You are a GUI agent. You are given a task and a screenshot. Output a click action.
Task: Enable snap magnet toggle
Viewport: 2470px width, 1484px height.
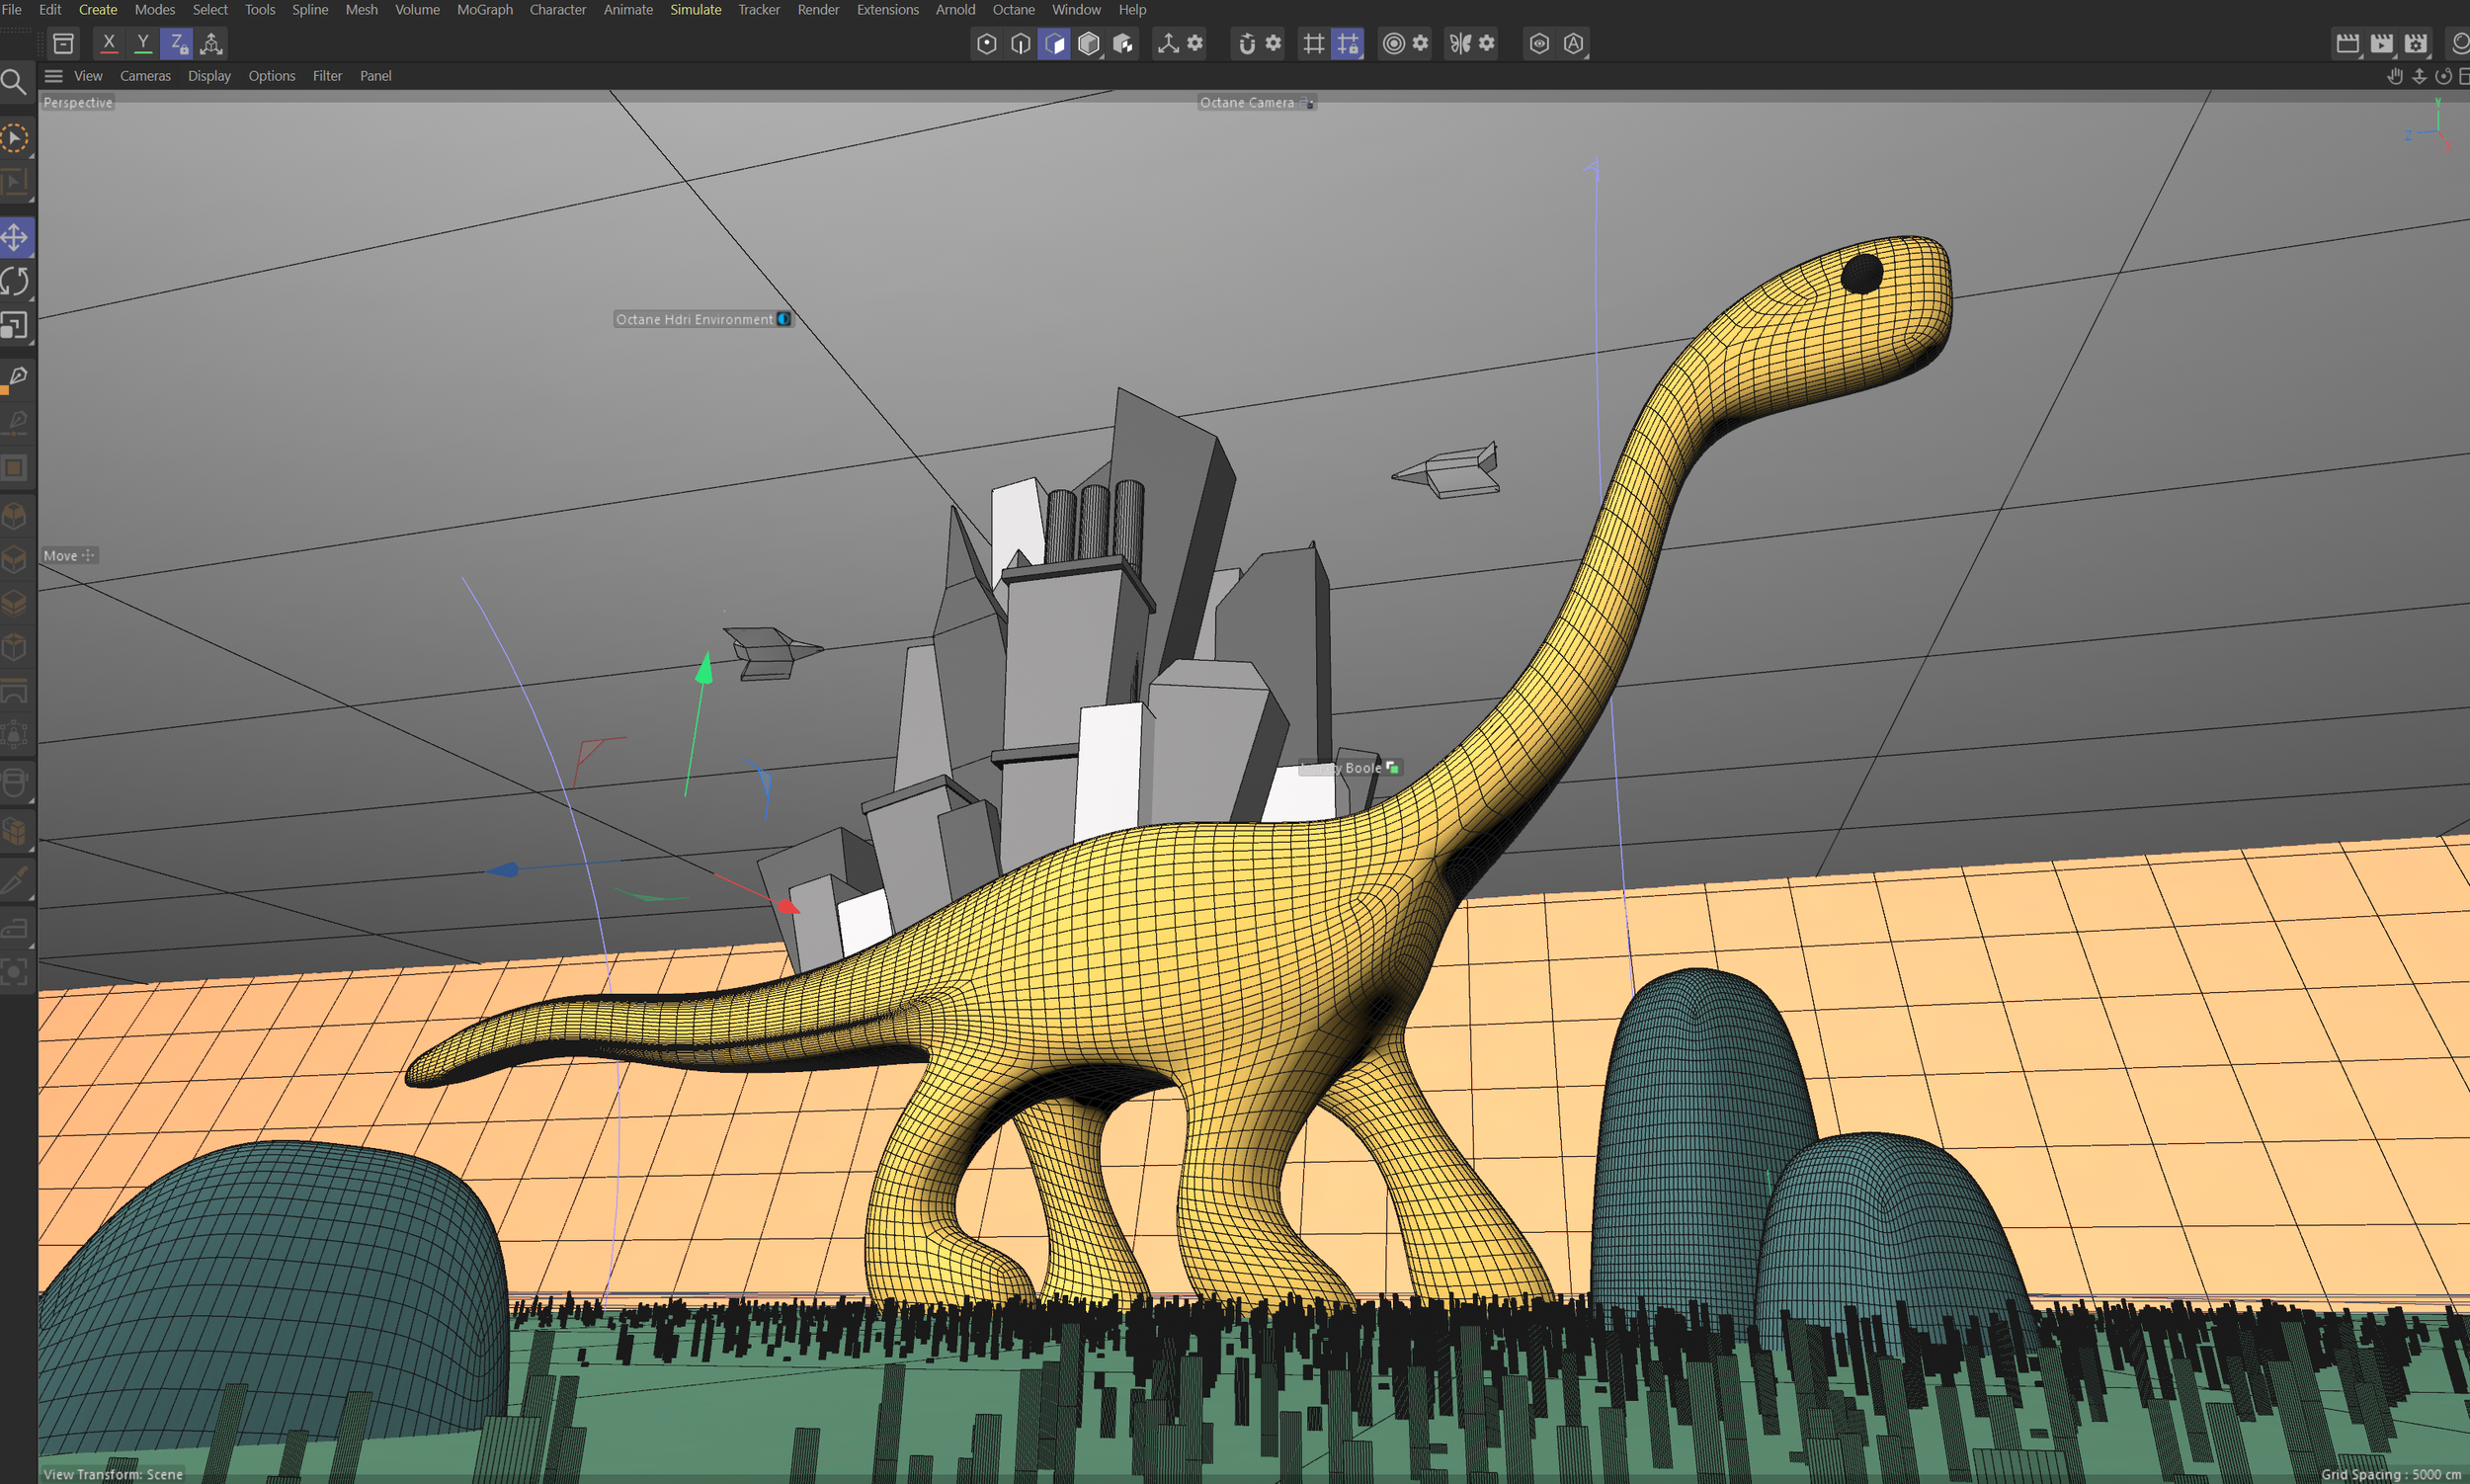pyautogui.click(x=1247, y=43)
